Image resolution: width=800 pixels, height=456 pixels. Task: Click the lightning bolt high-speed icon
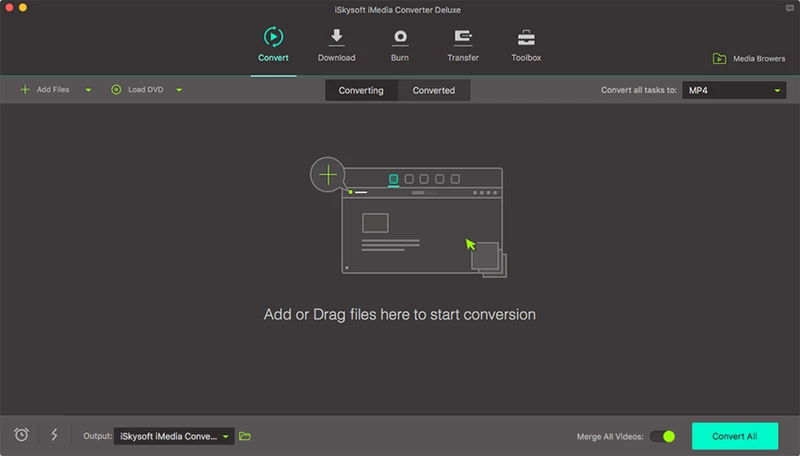[x=54, y=435]
